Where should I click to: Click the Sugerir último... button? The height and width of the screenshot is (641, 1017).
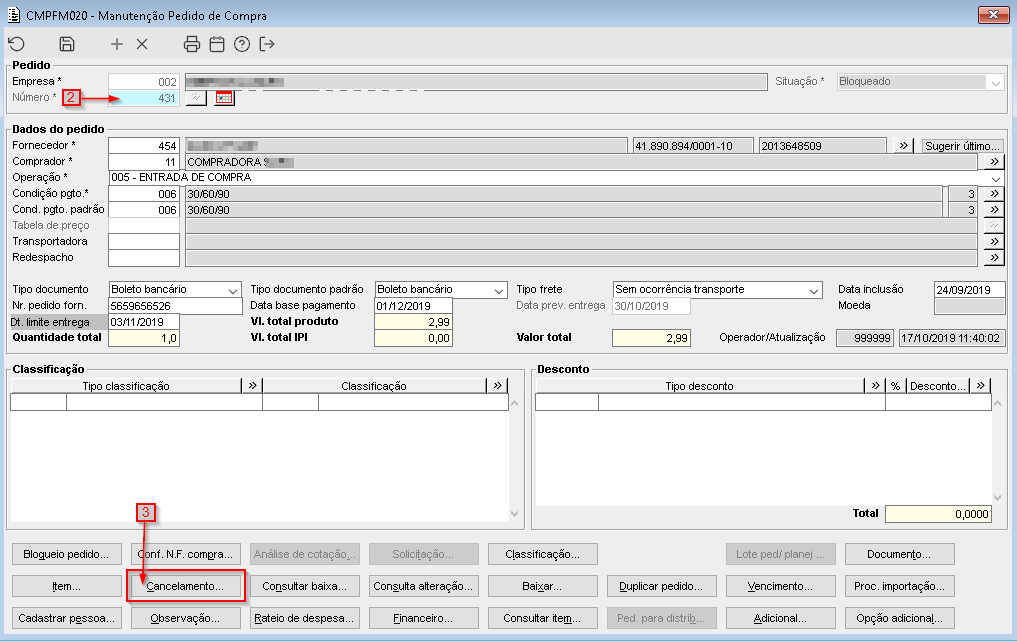click(x=963, y=145)
